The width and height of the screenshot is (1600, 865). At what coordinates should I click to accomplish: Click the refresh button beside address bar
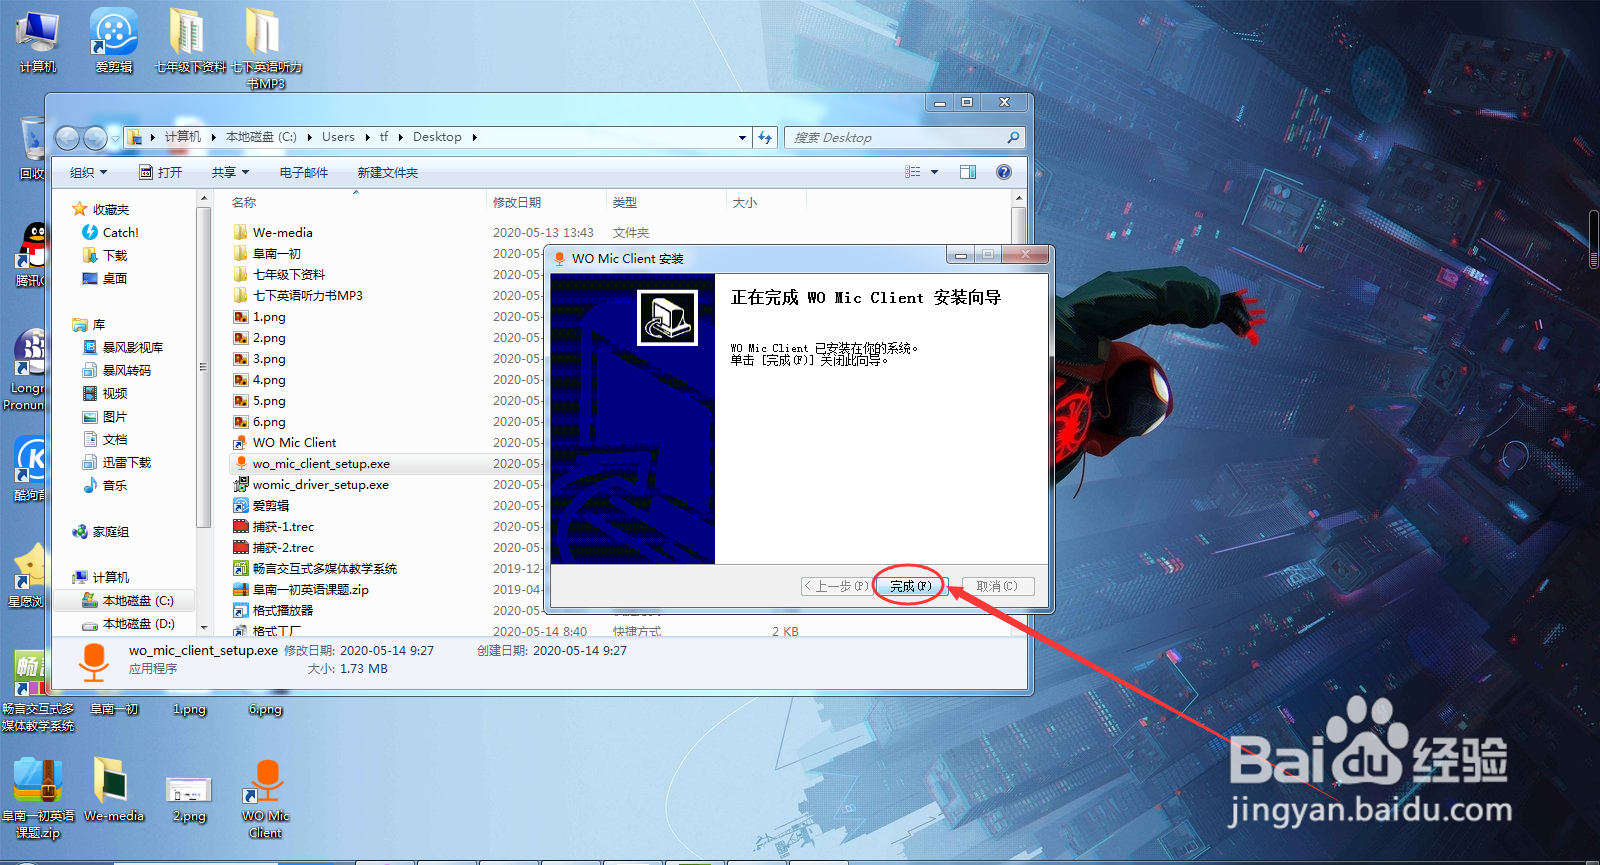click(x=765, y=137)
